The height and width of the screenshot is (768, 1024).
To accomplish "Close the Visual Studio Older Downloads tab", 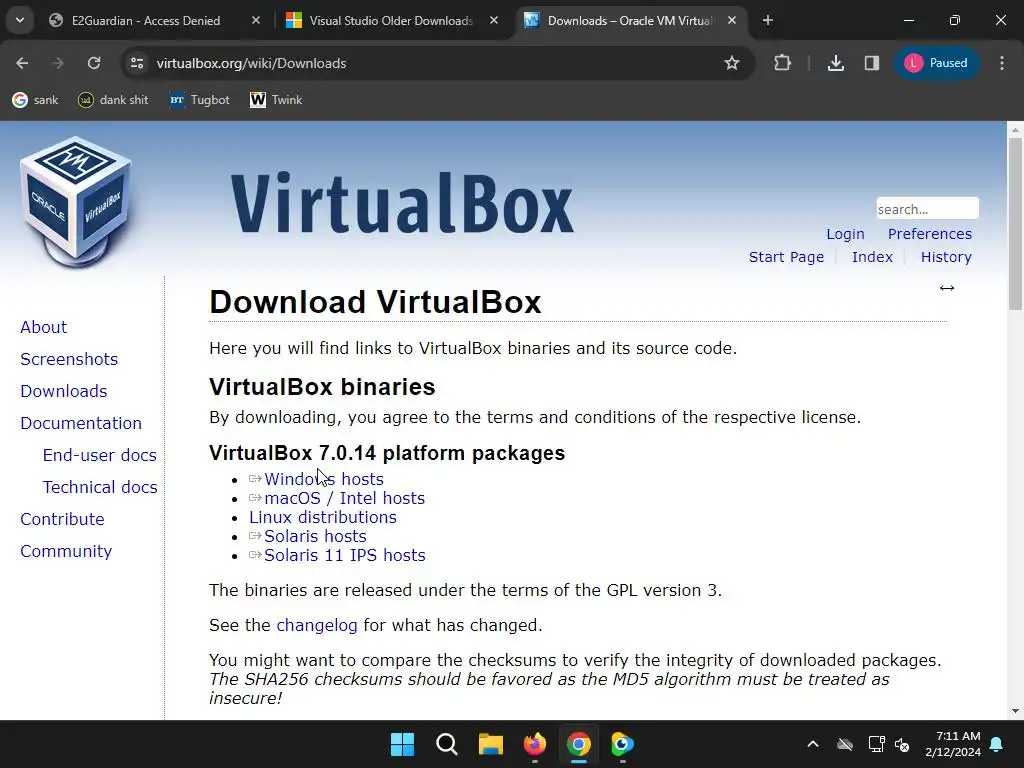I will (x=494, y=21).
